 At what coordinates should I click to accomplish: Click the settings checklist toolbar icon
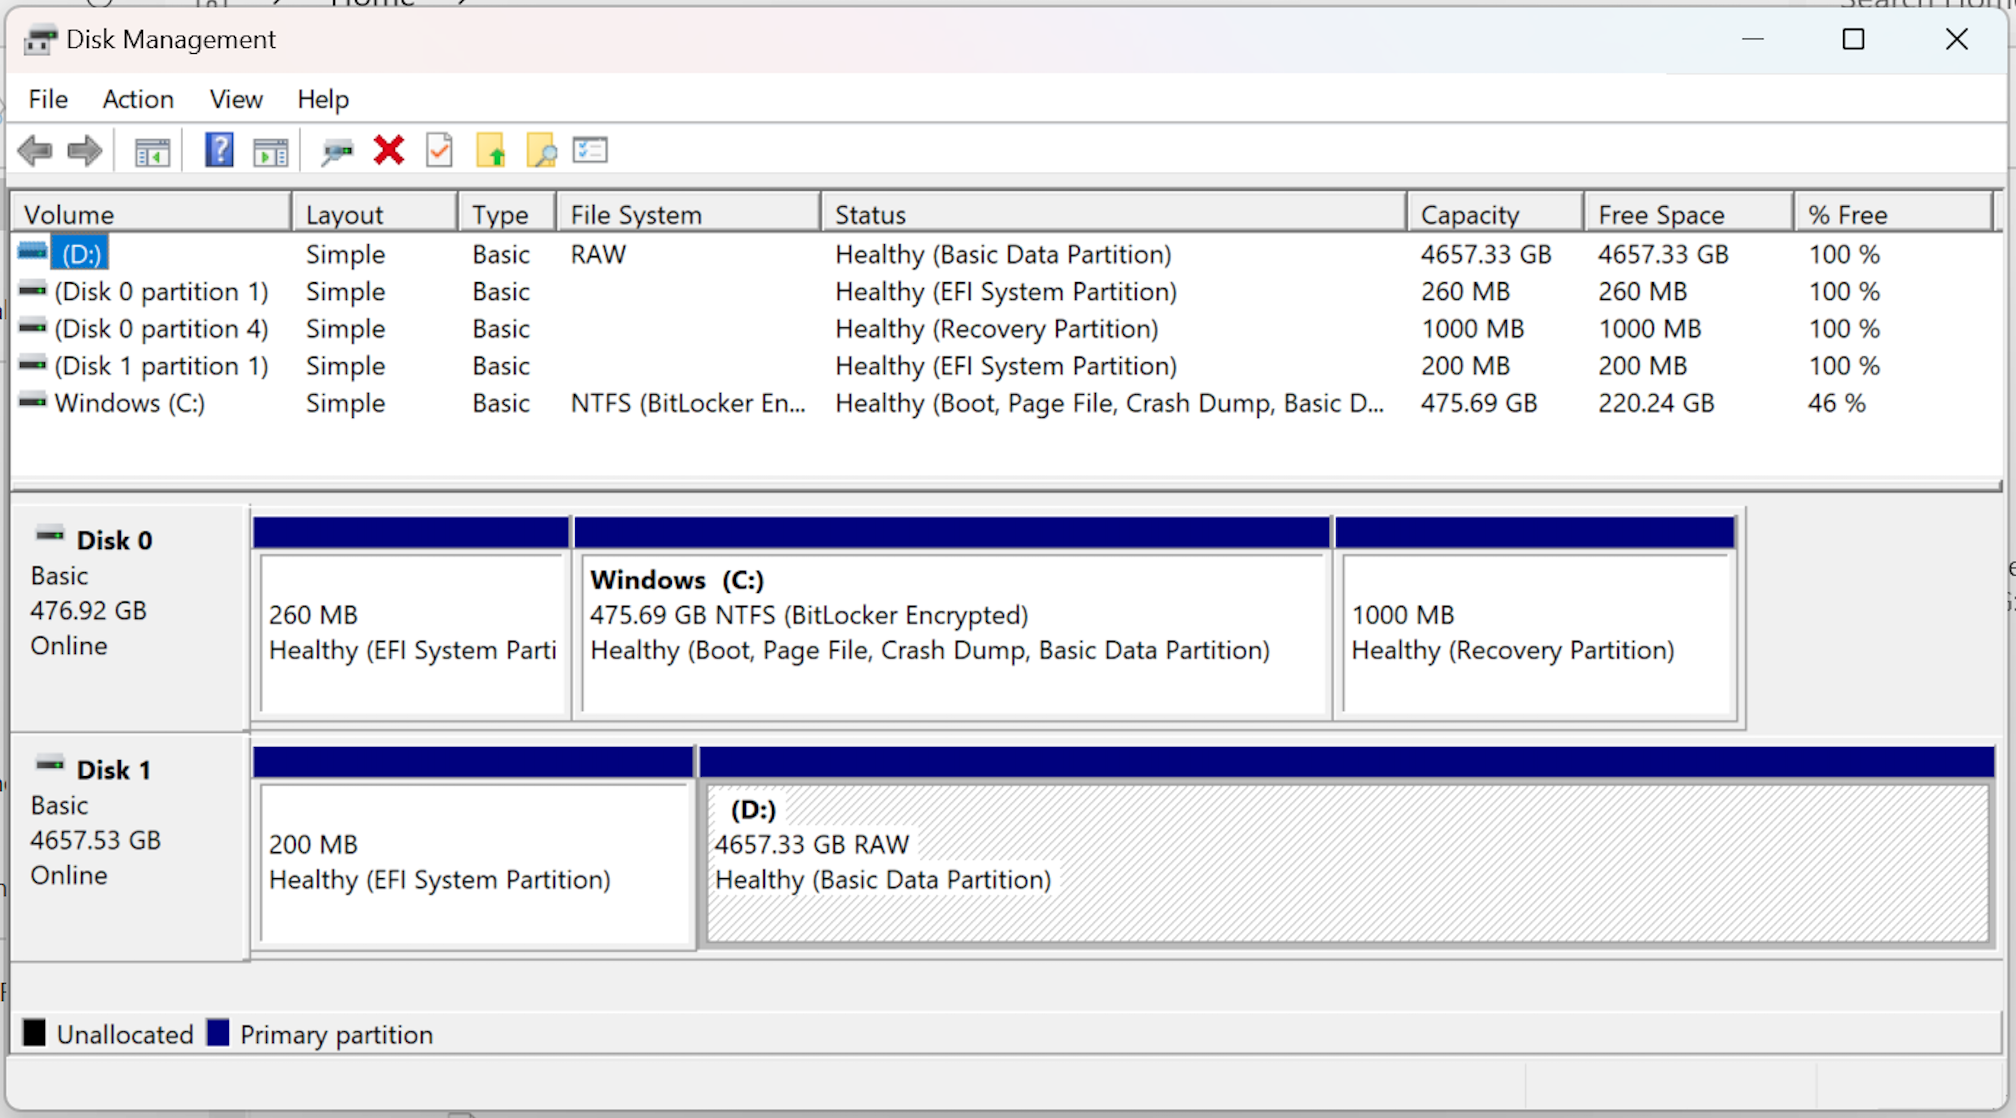click(590, 151)
